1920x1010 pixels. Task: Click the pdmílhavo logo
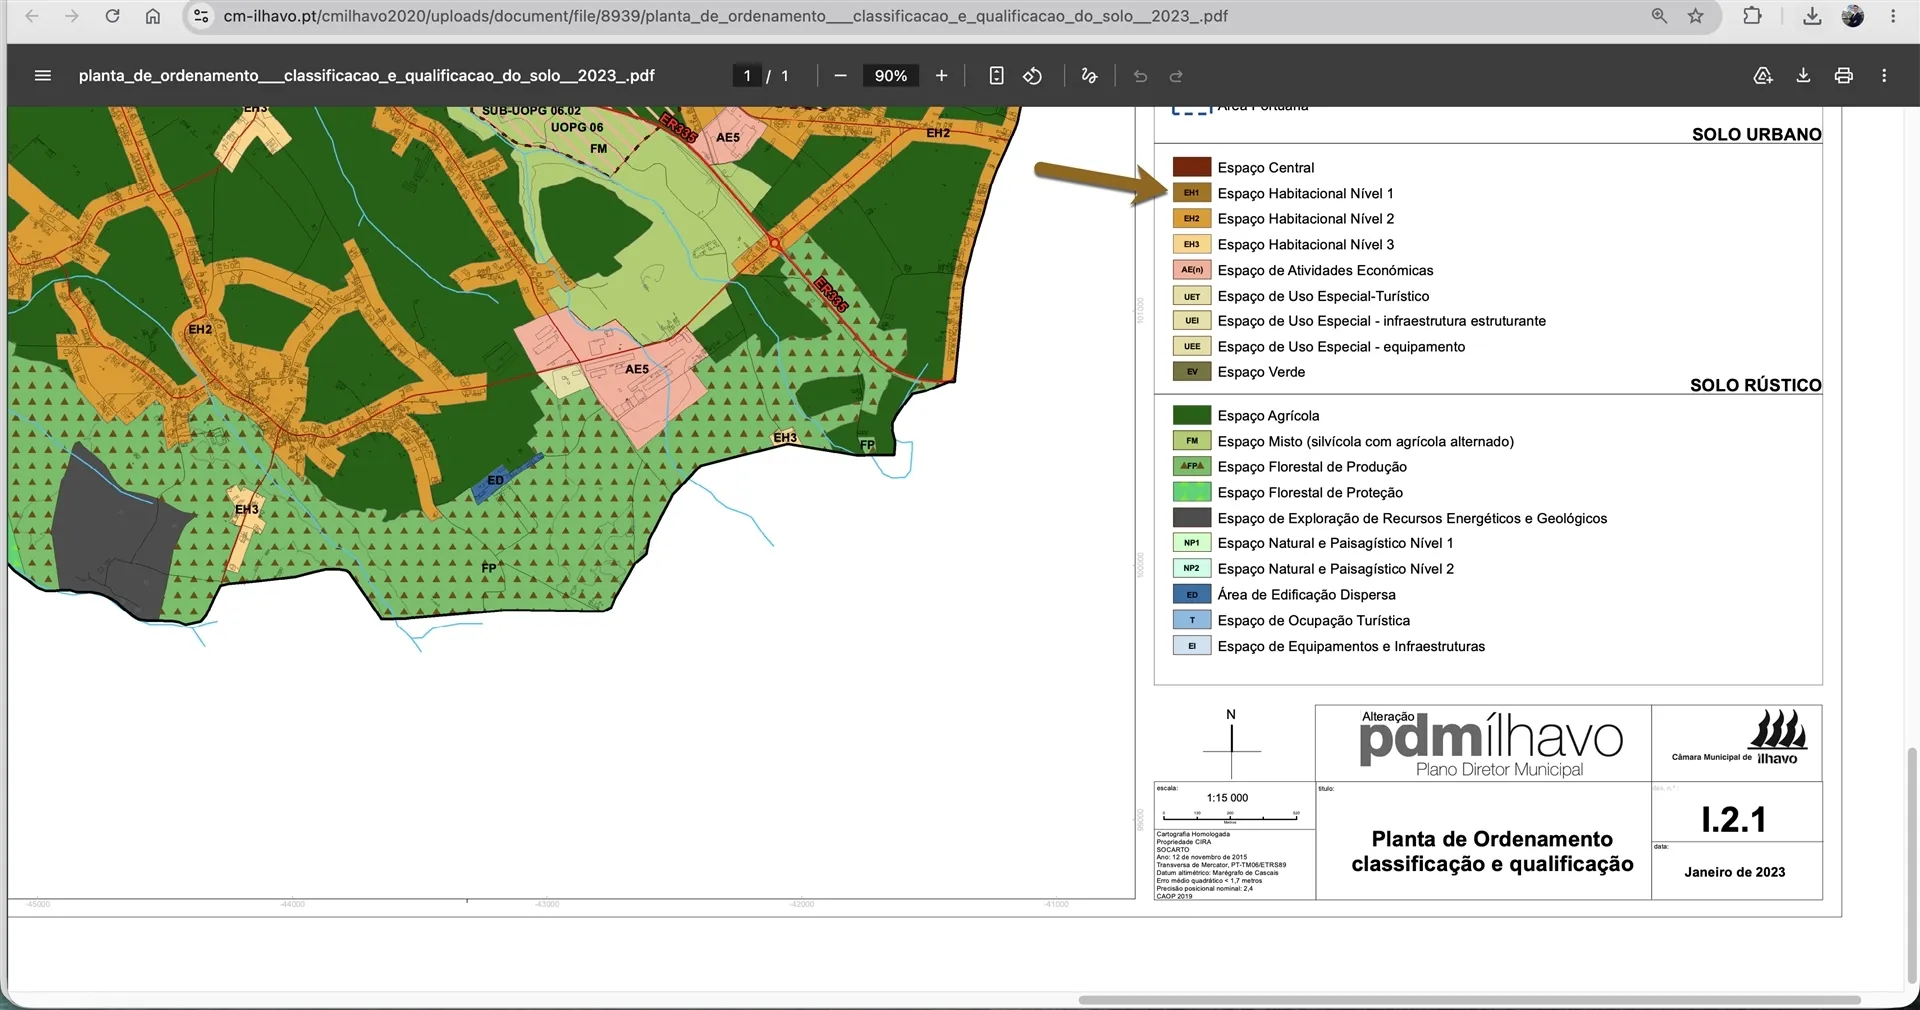(1490, 744)
